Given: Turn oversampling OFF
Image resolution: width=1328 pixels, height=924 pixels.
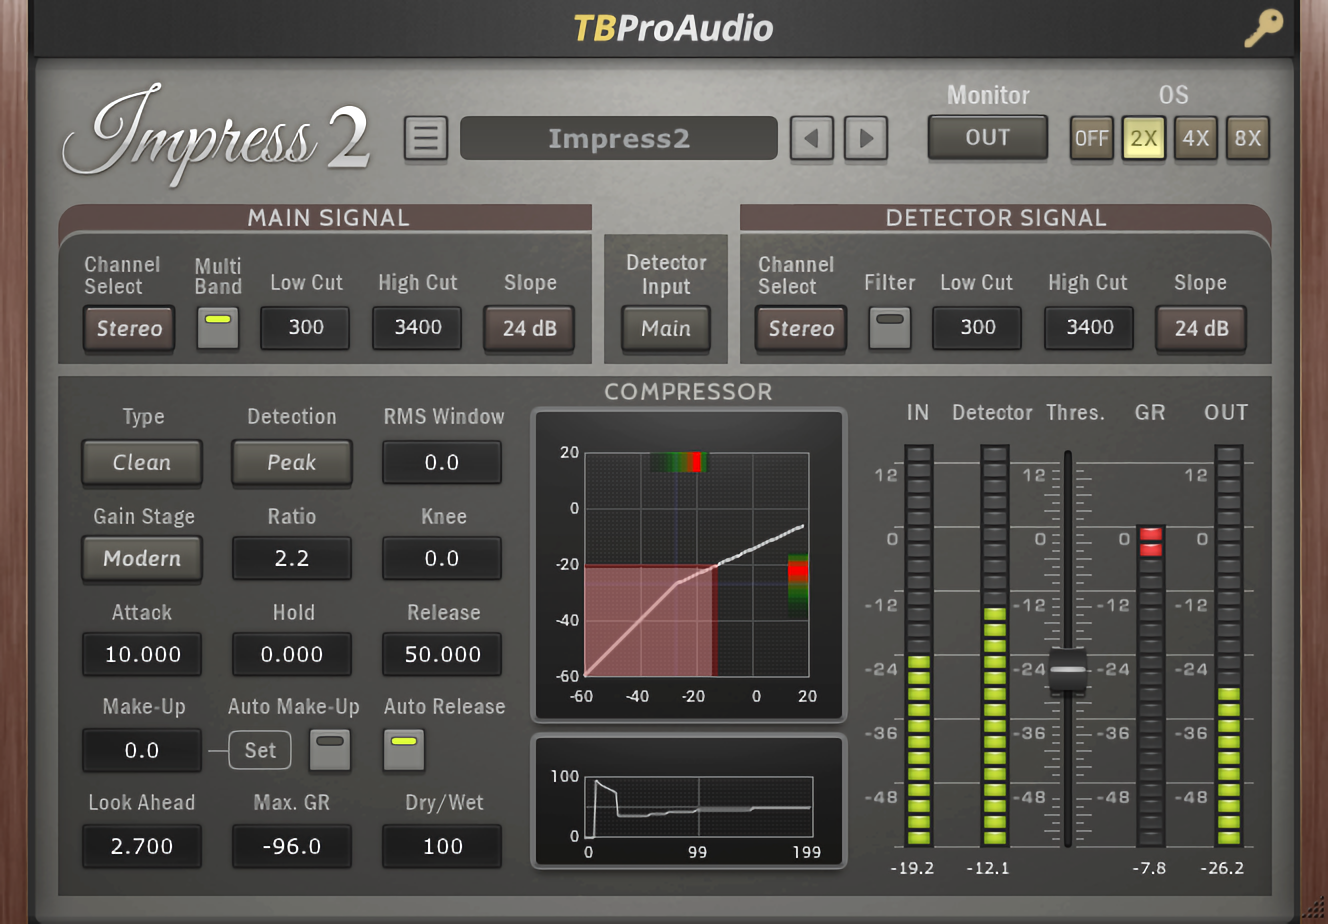Looking at the screenshot, I should coord(1091,138).
